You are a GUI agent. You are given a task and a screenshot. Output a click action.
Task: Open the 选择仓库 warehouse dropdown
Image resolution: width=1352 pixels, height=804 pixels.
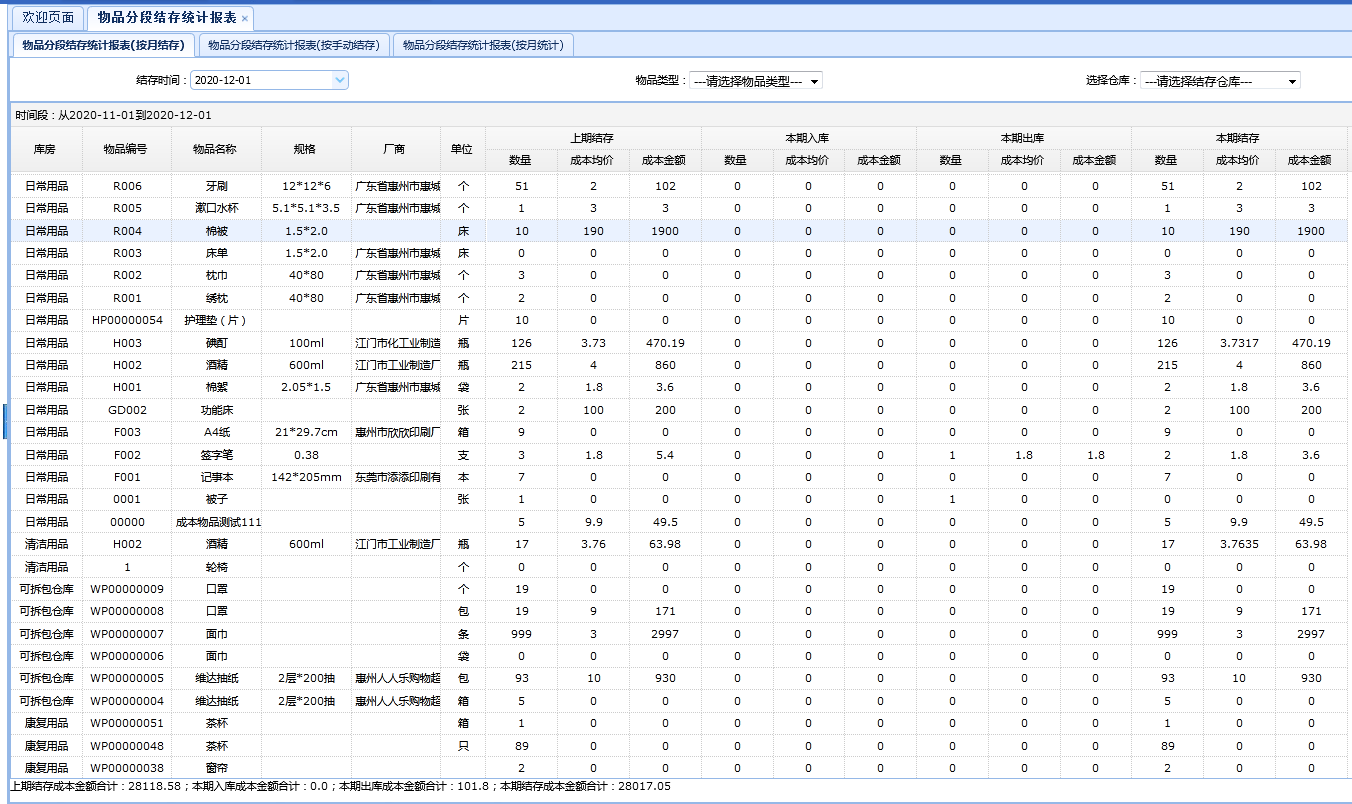pyautogui.click(x=1220, y=81)
